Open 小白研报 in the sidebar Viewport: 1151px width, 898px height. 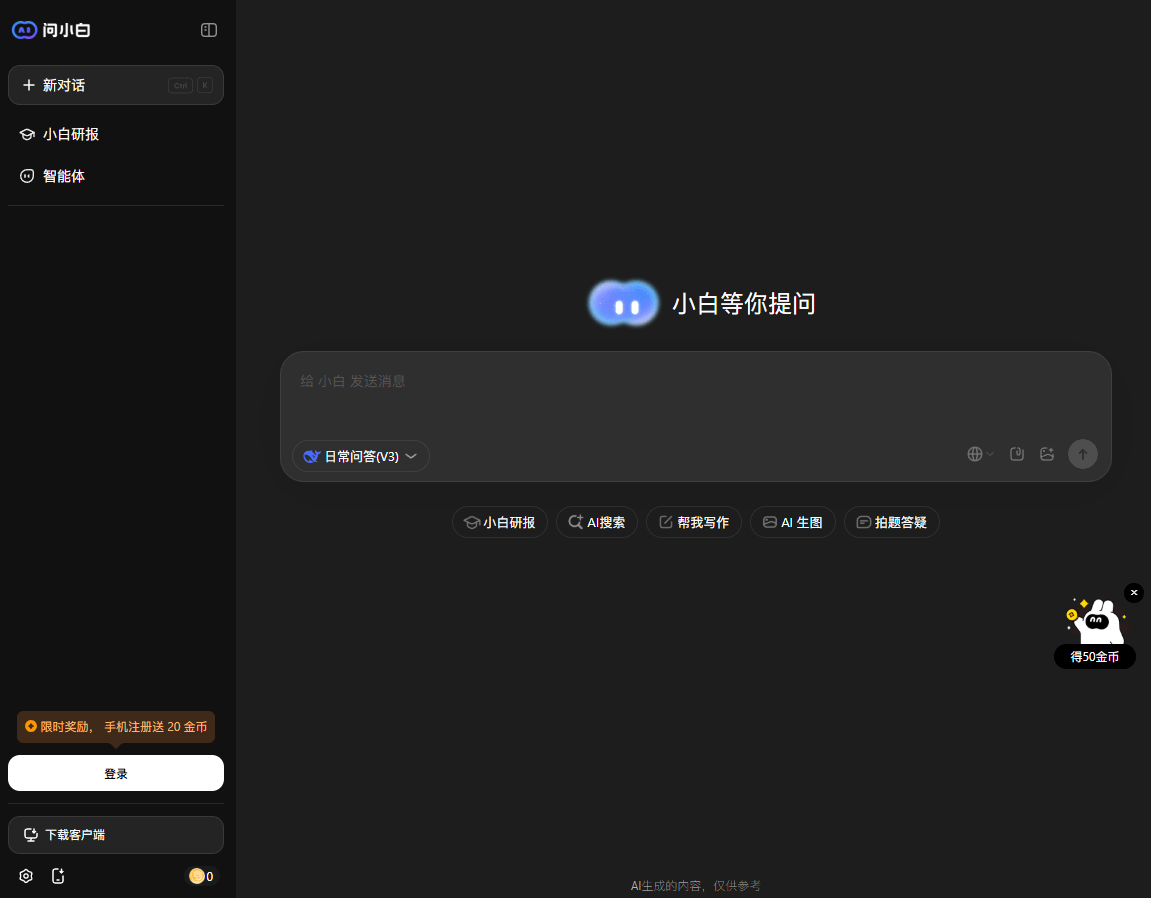(116, 134)
